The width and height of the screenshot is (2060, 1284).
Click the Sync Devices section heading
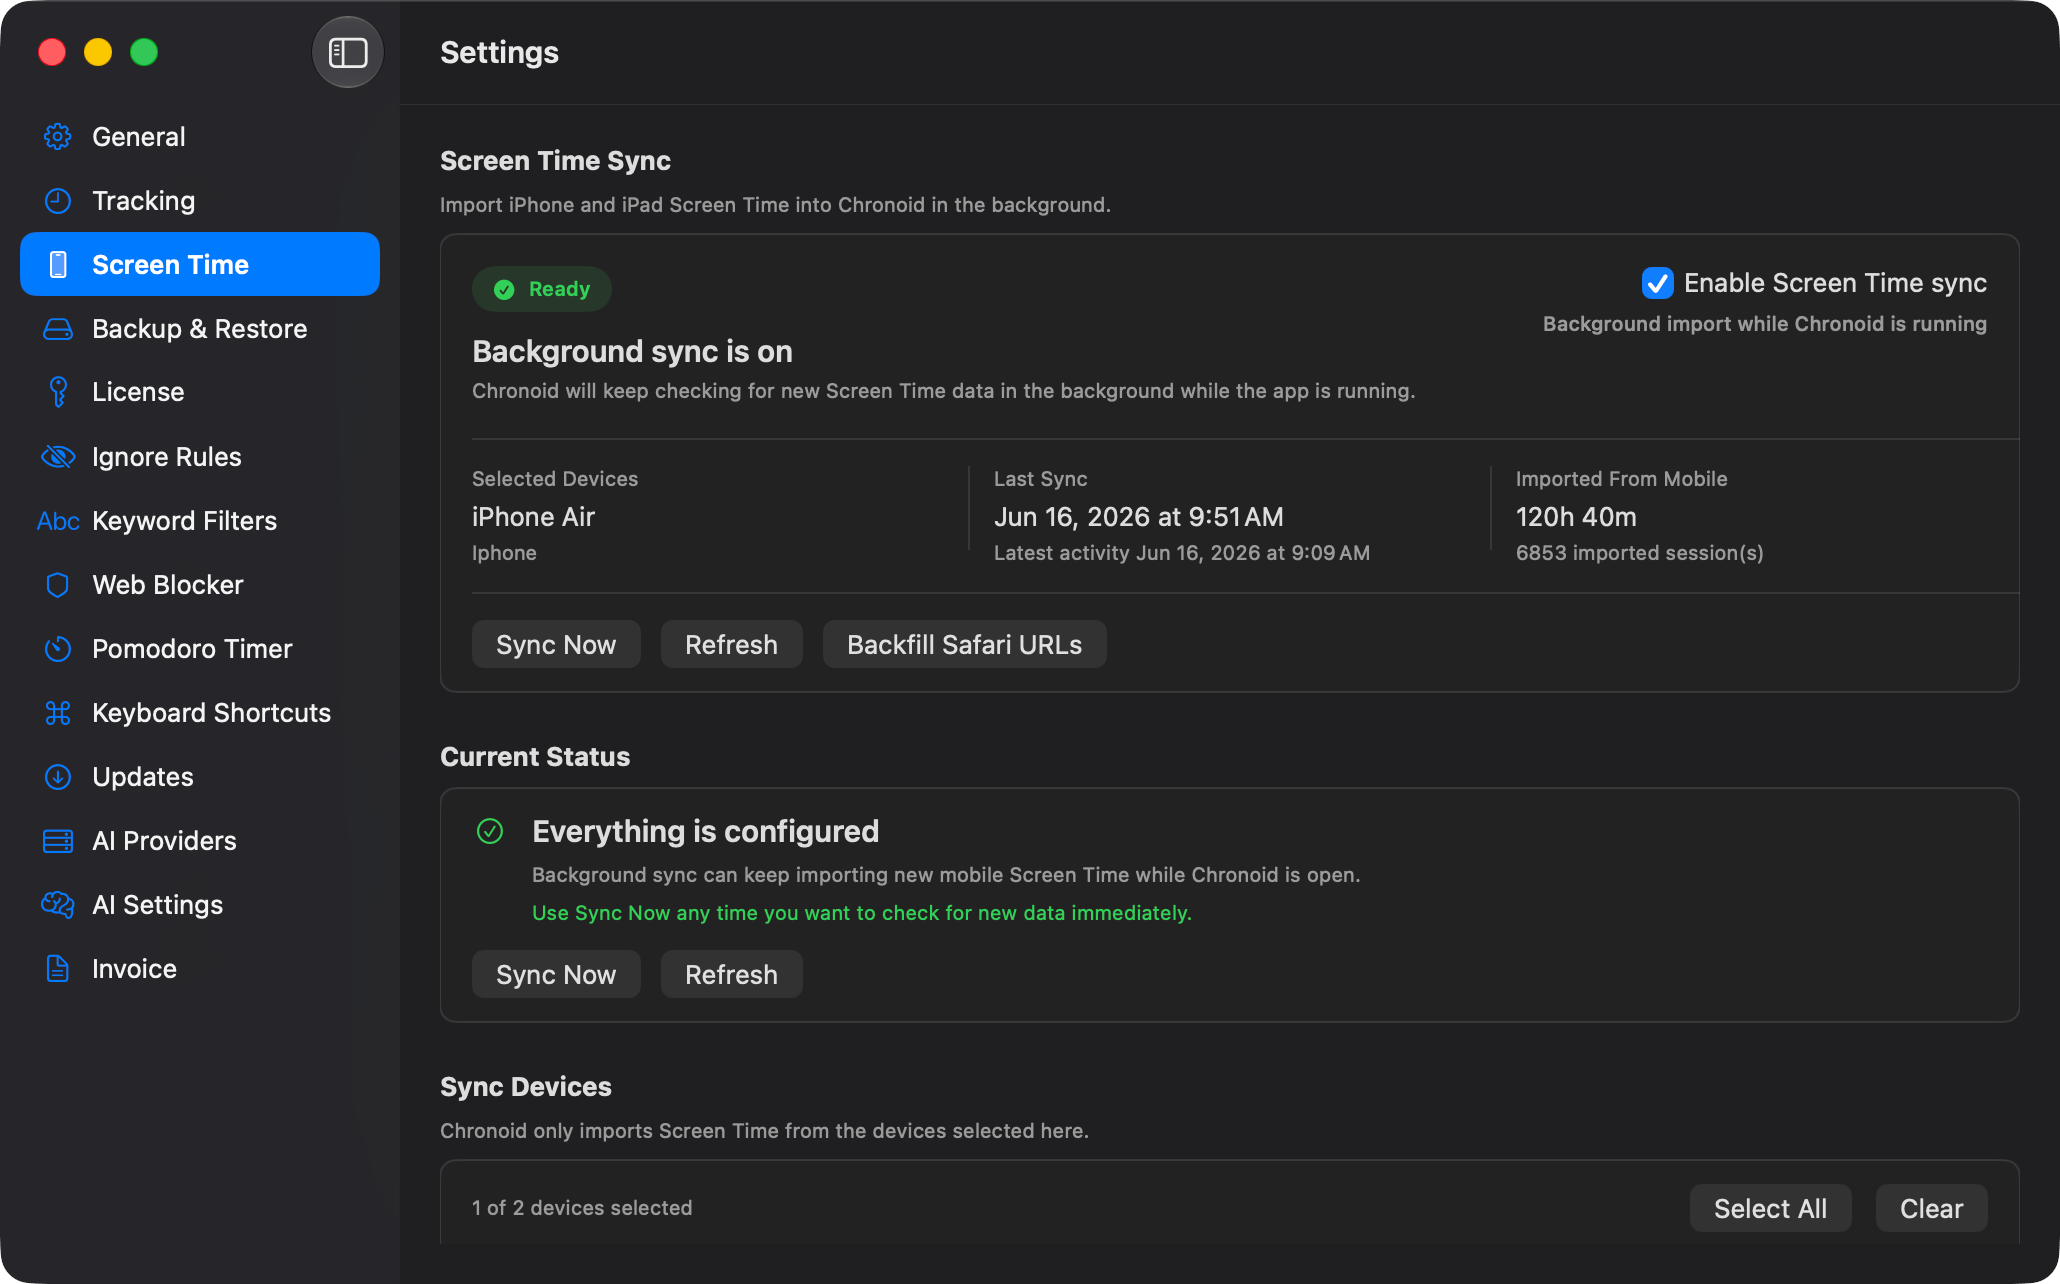click(526, 1087)
